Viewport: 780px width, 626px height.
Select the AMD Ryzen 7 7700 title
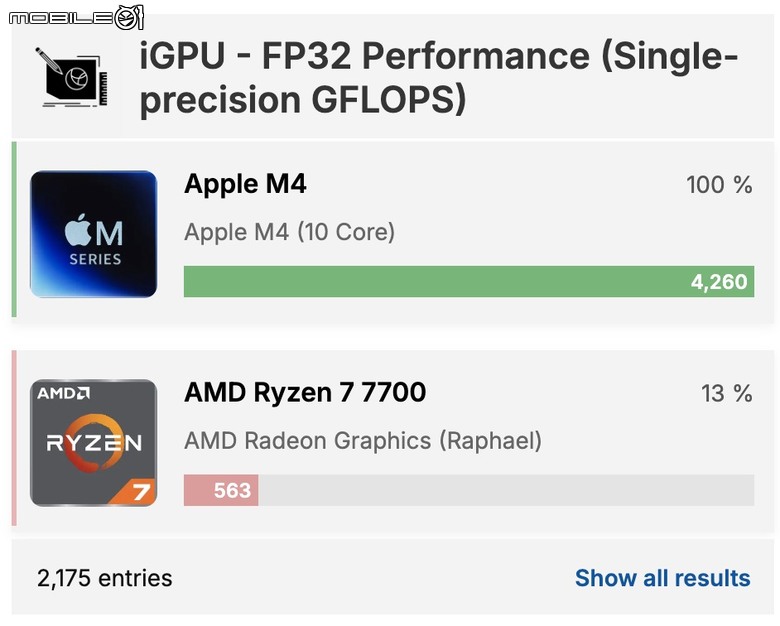pos(305,393)
